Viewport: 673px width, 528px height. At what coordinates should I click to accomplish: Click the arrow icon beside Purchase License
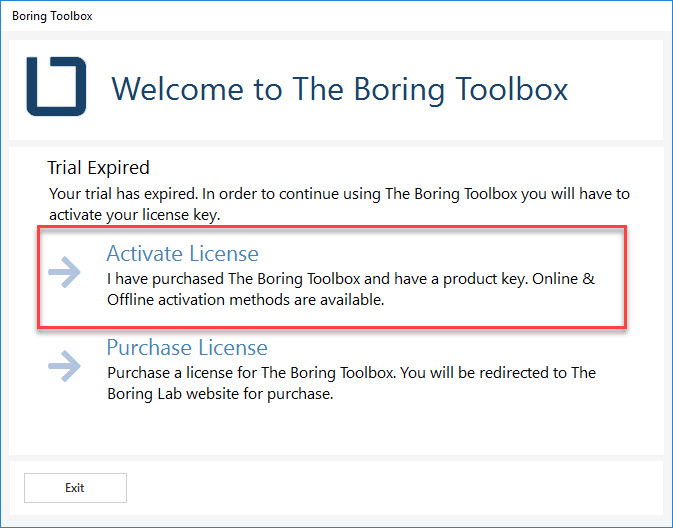click(64, 366)
